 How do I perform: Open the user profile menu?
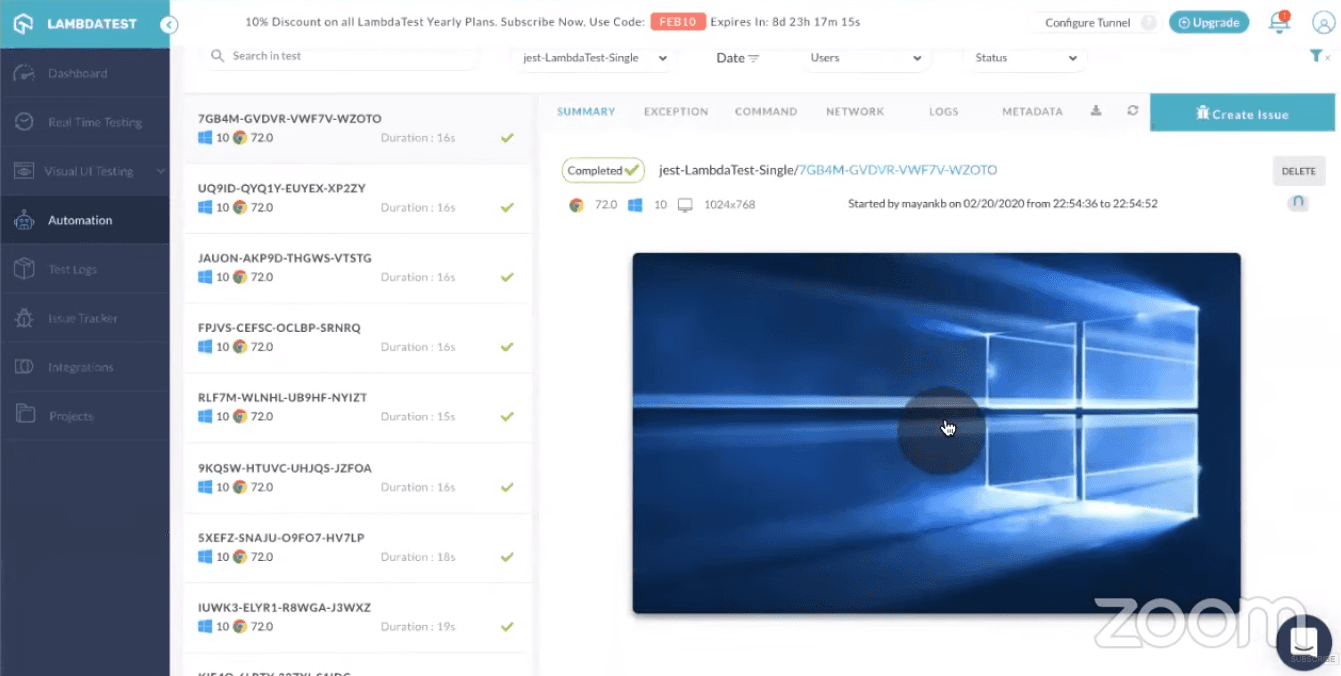click(1322, 22)
